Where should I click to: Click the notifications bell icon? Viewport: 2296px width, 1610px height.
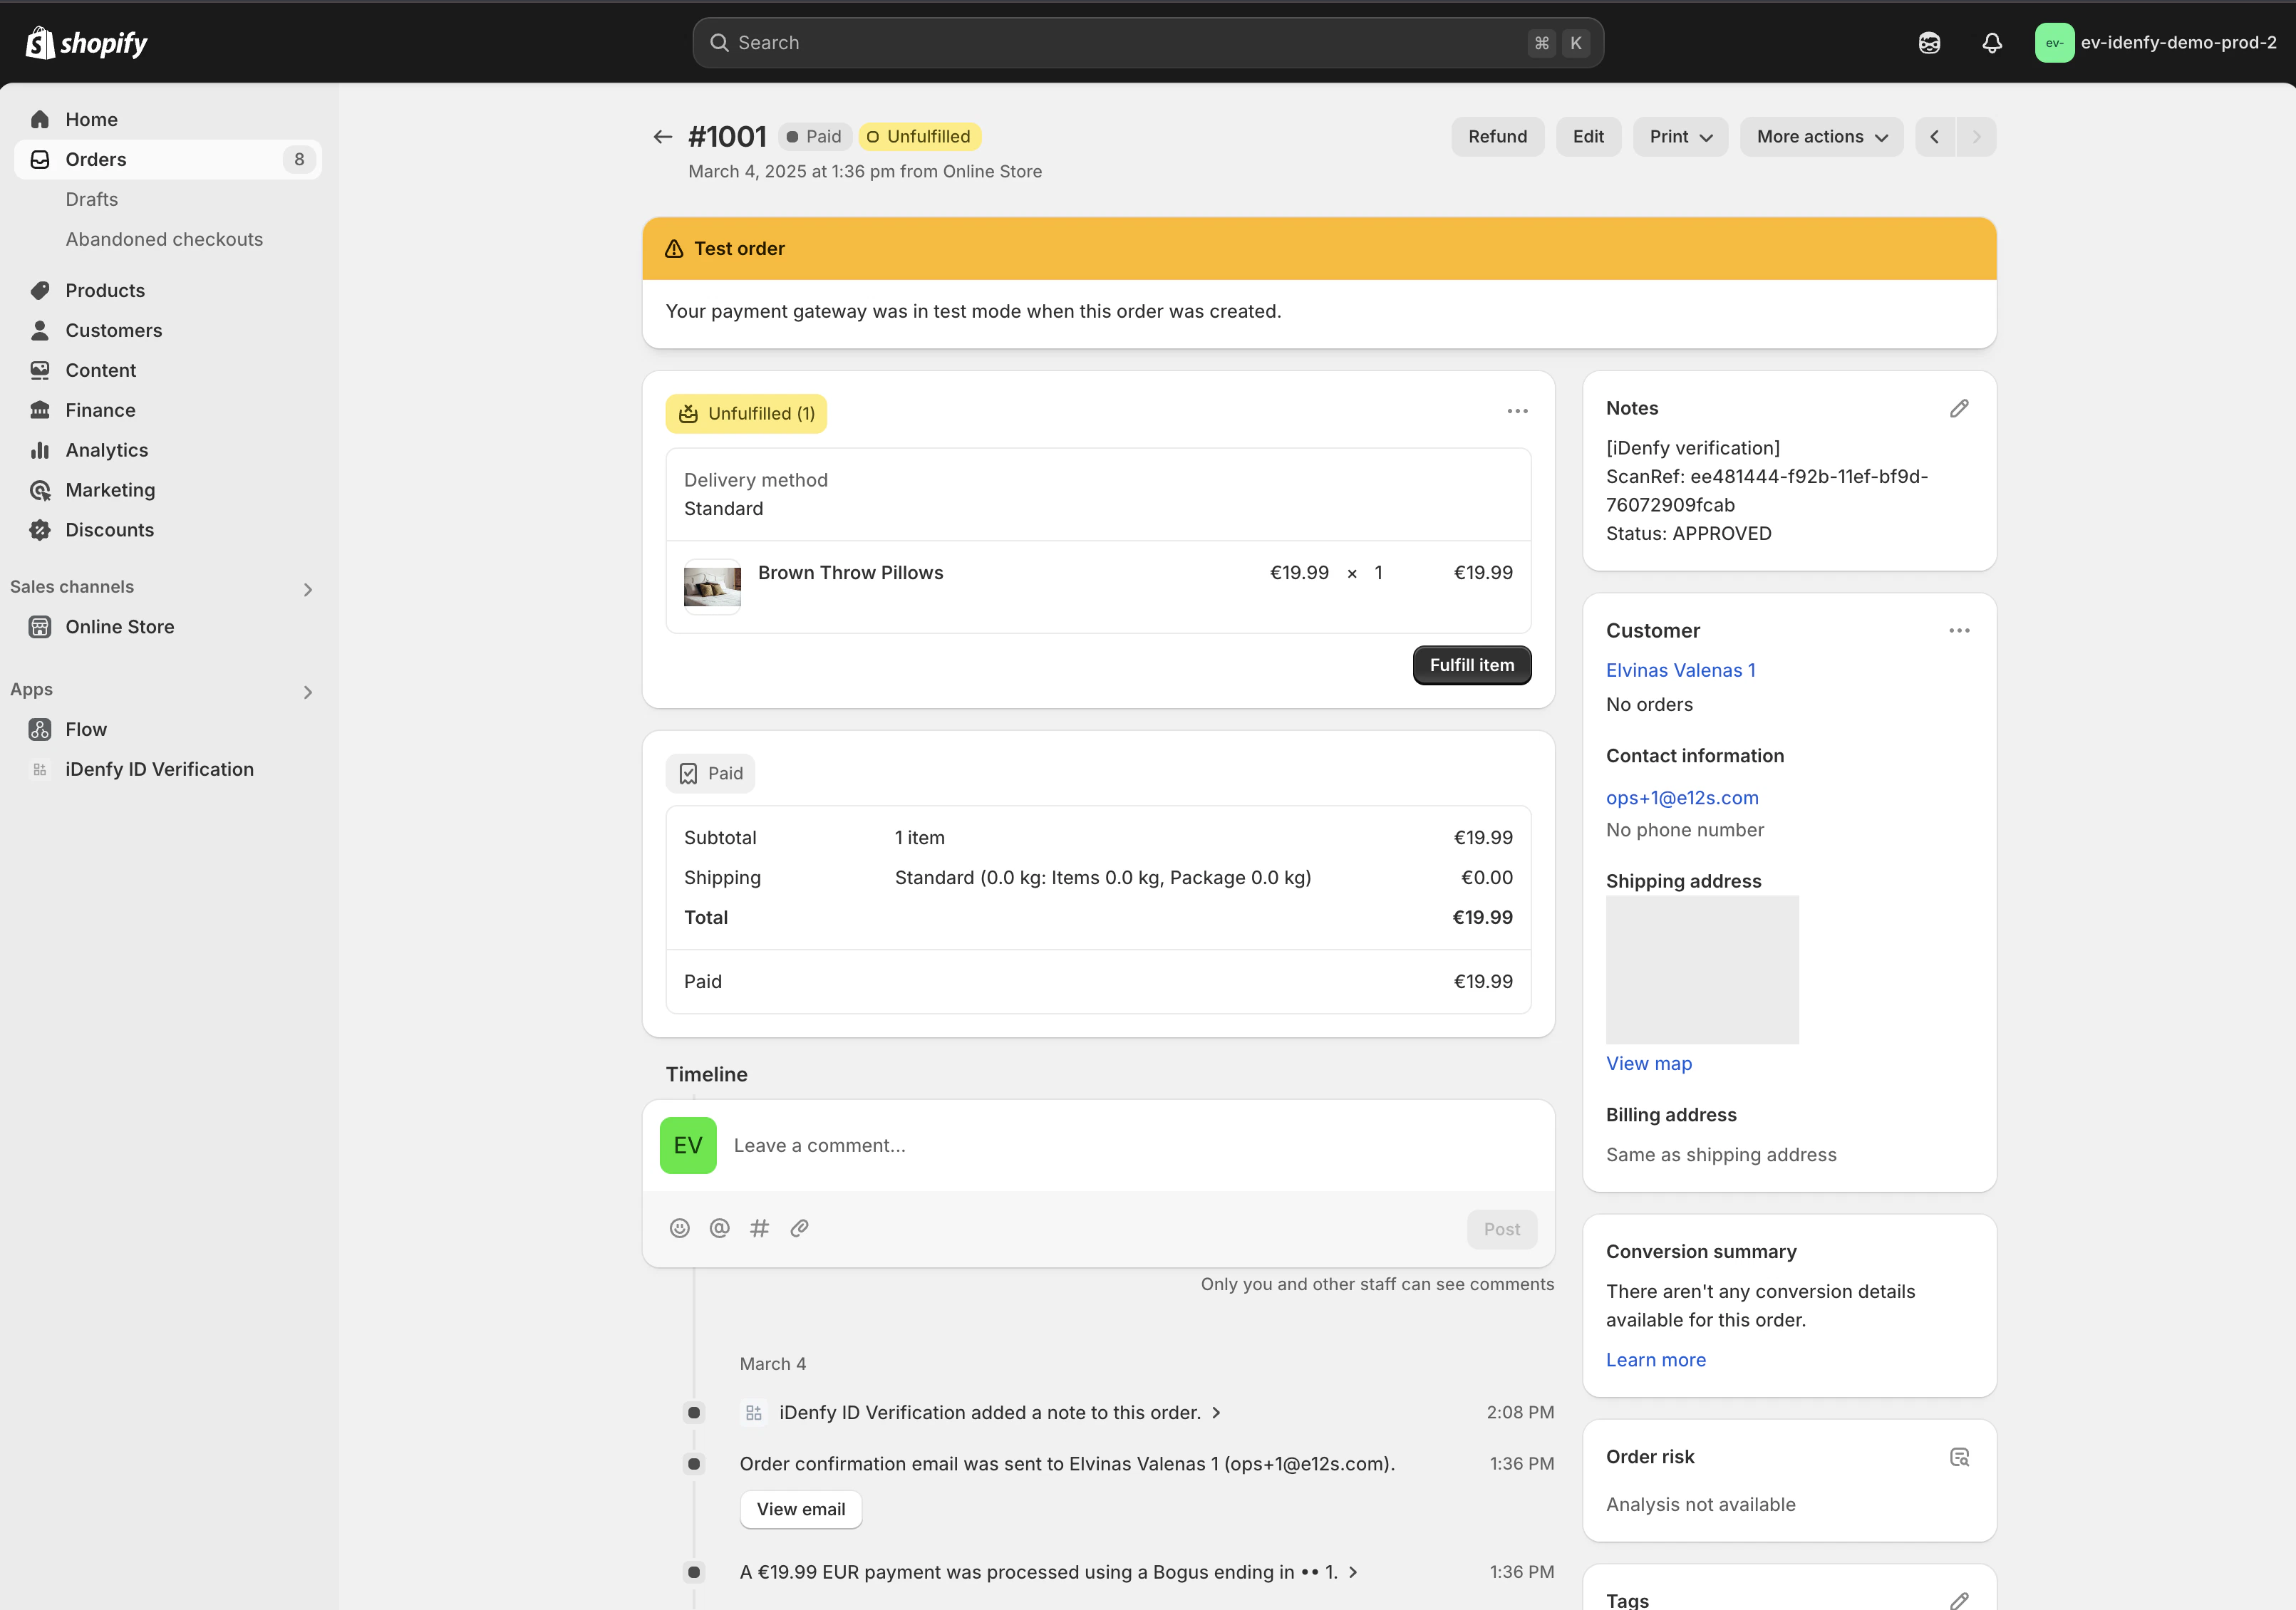click(x=1991, y=43)
